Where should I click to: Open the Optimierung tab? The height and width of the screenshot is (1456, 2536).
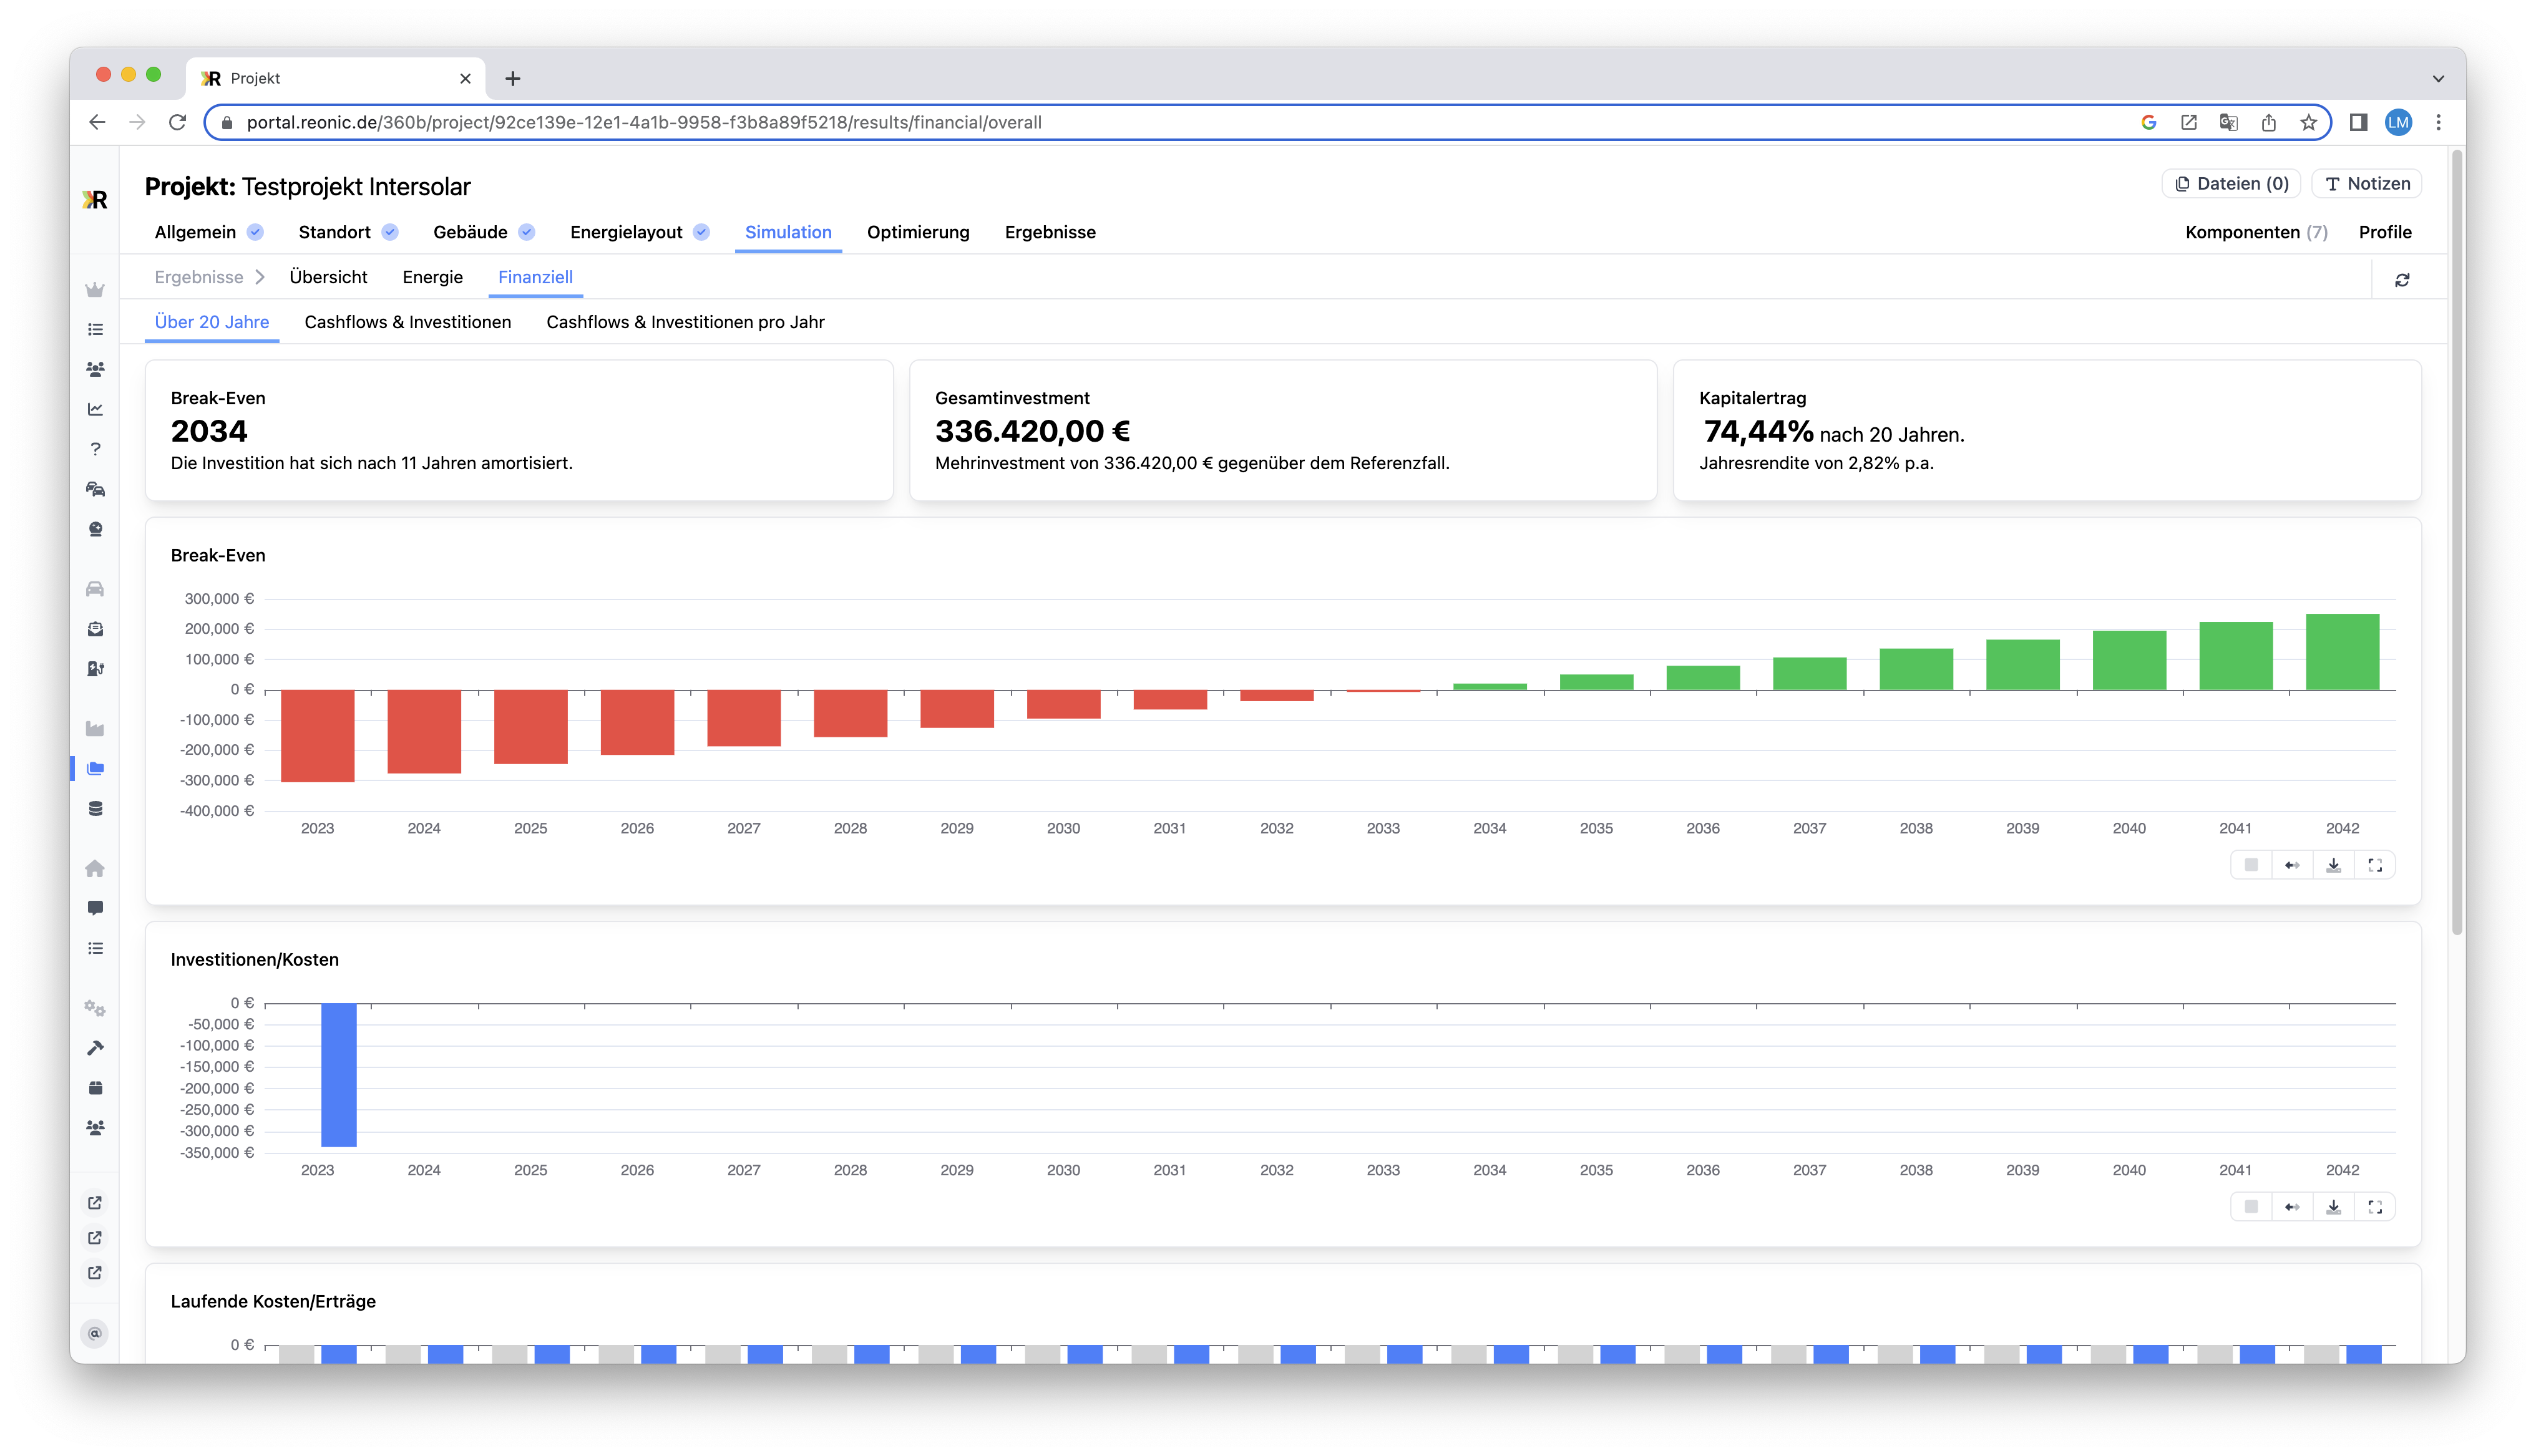[x=918, y=232]
